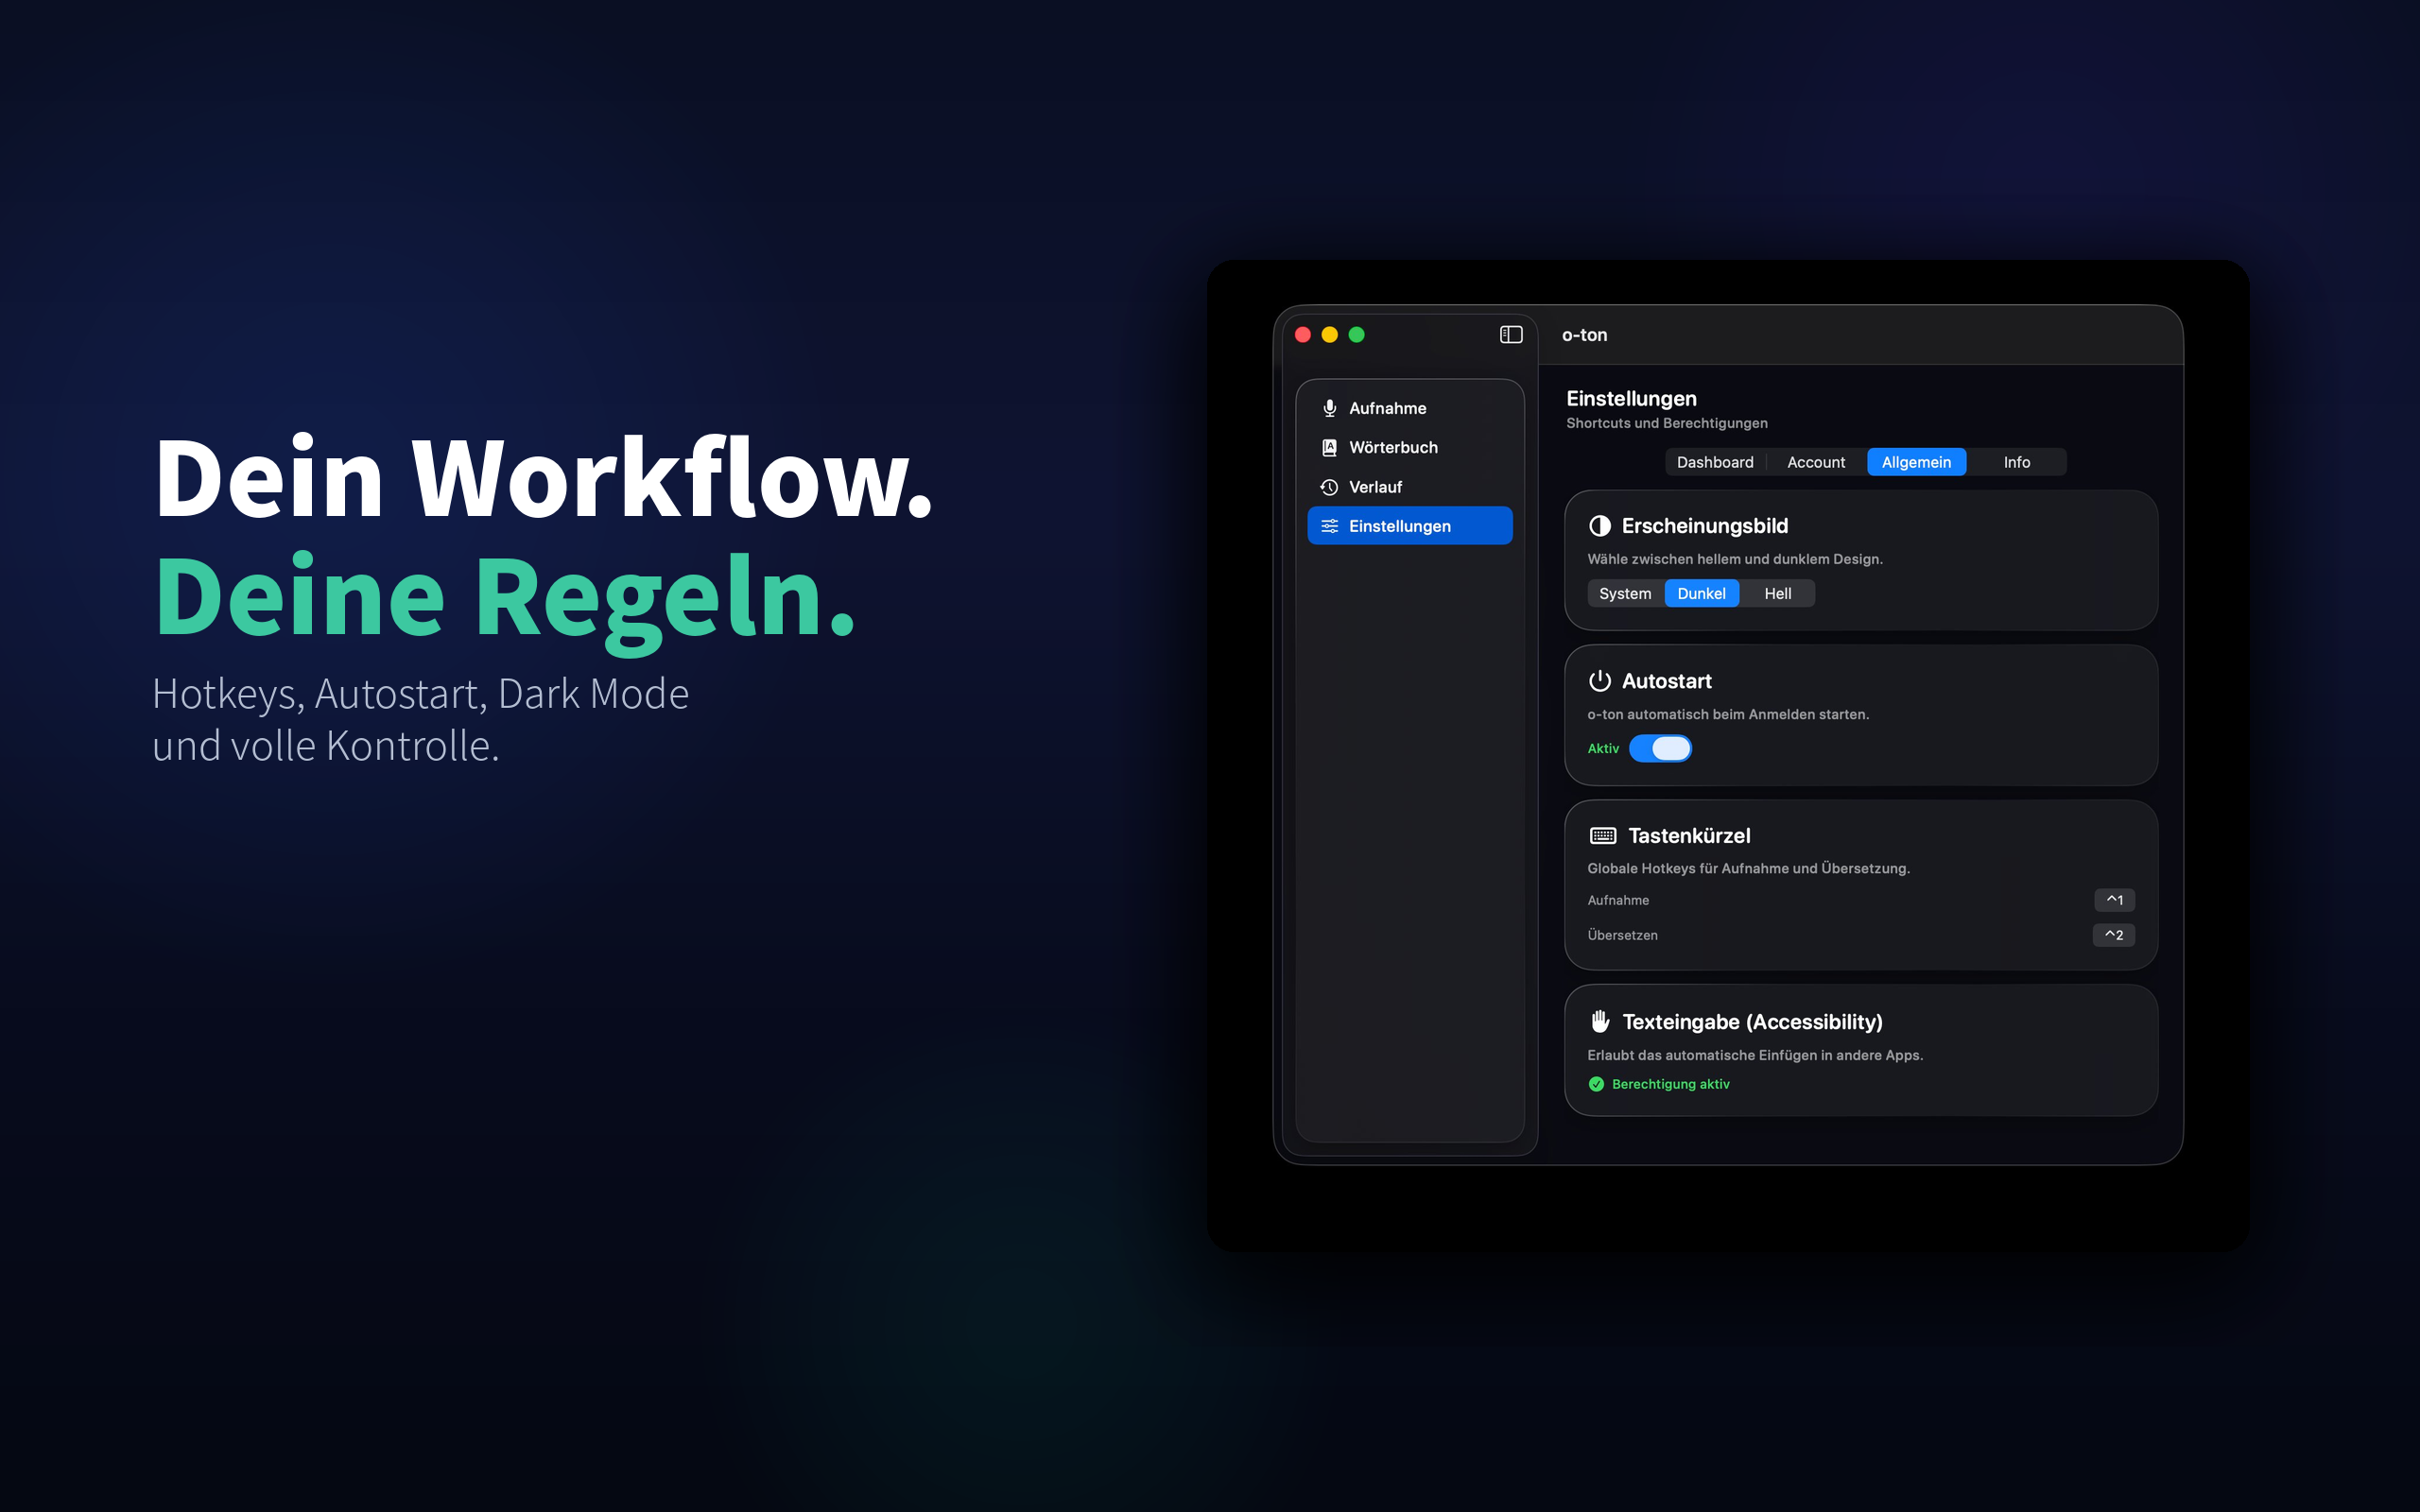Image resolution: width=2420 pixels, height=1512 pixels.
Task: Click the Tastenkürzel keyboard icon
Action: pyautogui.click(x=1604, y=835)
